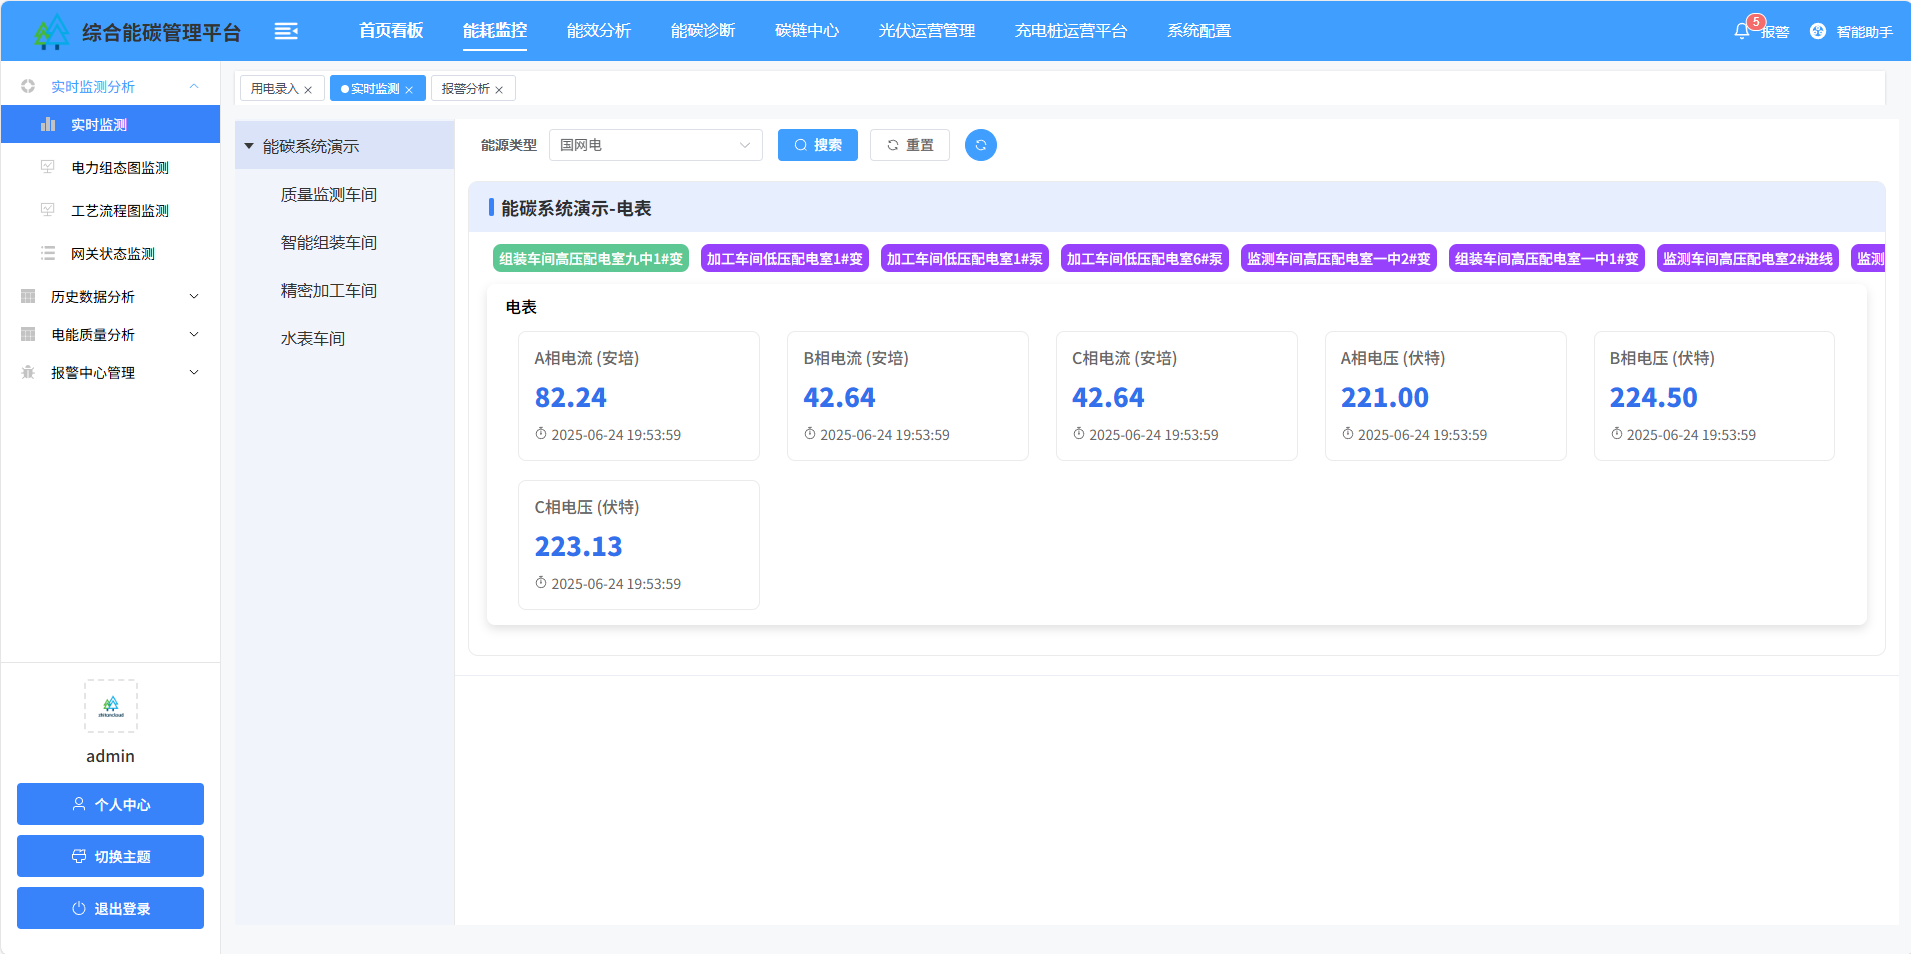Collapse the 能碳系统演示 tree node
1911x954 pixels.
tap(249, 146)
